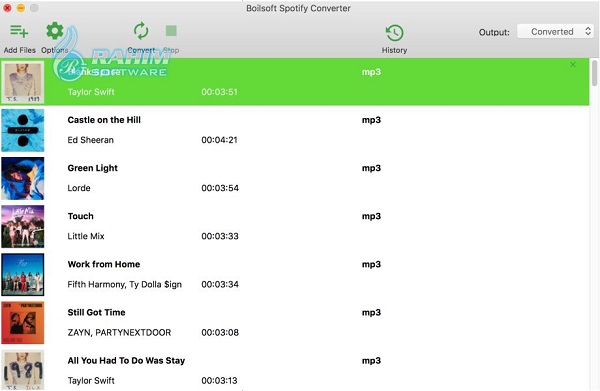Click the duration 00:03:54

point(220,188)
